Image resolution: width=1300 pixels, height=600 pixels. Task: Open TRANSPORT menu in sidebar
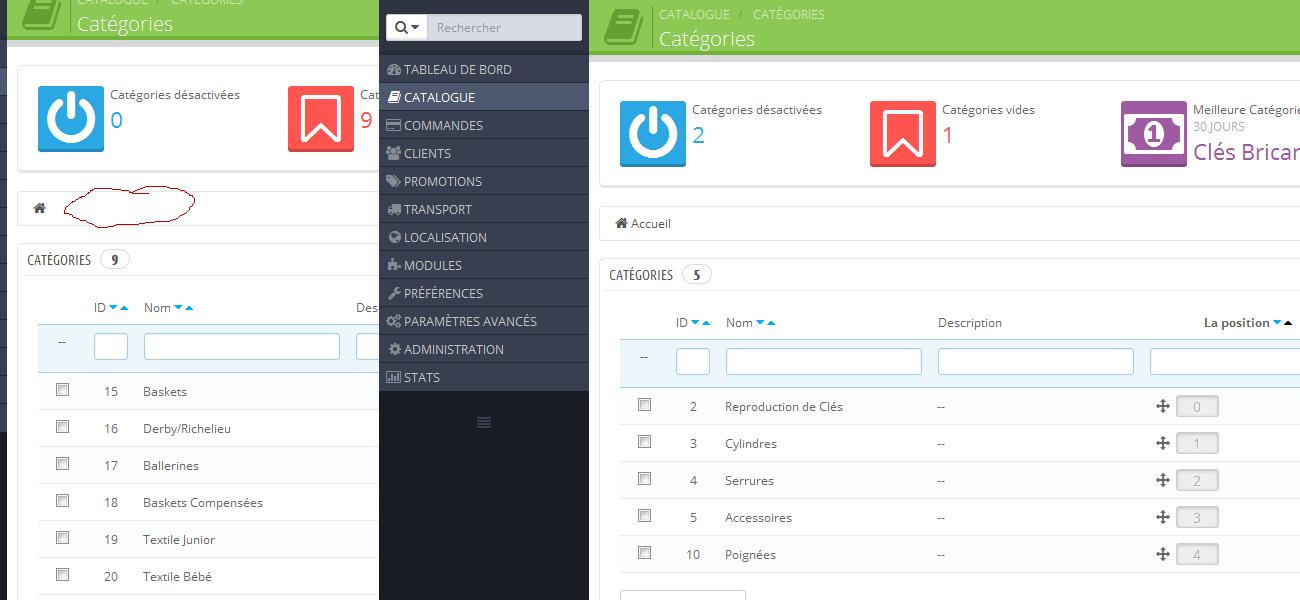(484, 209)
